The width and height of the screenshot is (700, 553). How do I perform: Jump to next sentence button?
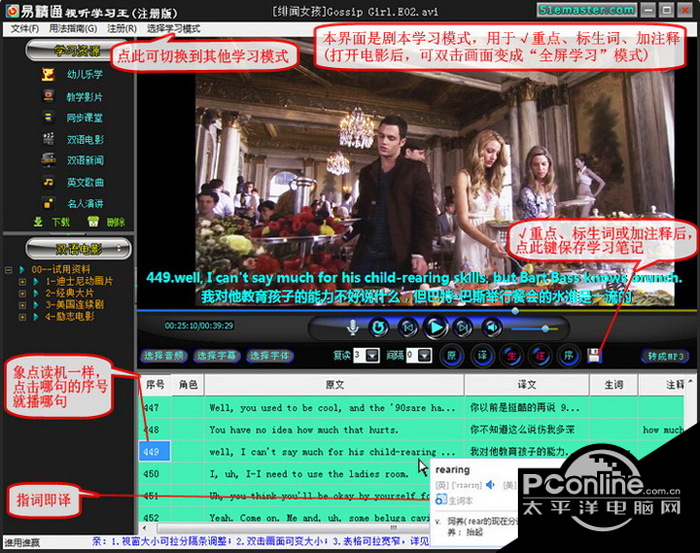click(x=463, y=328)
